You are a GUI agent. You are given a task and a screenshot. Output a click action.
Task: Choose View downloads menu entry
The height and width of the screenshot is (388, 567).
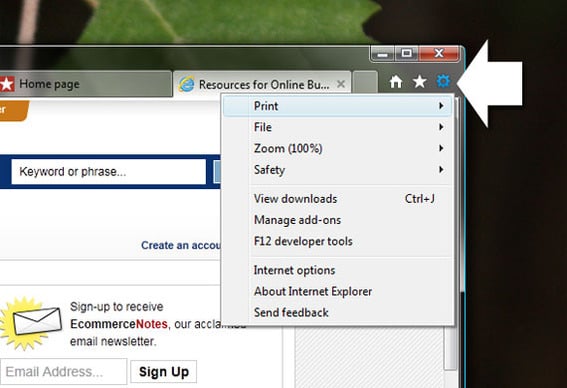click(337, 199)
